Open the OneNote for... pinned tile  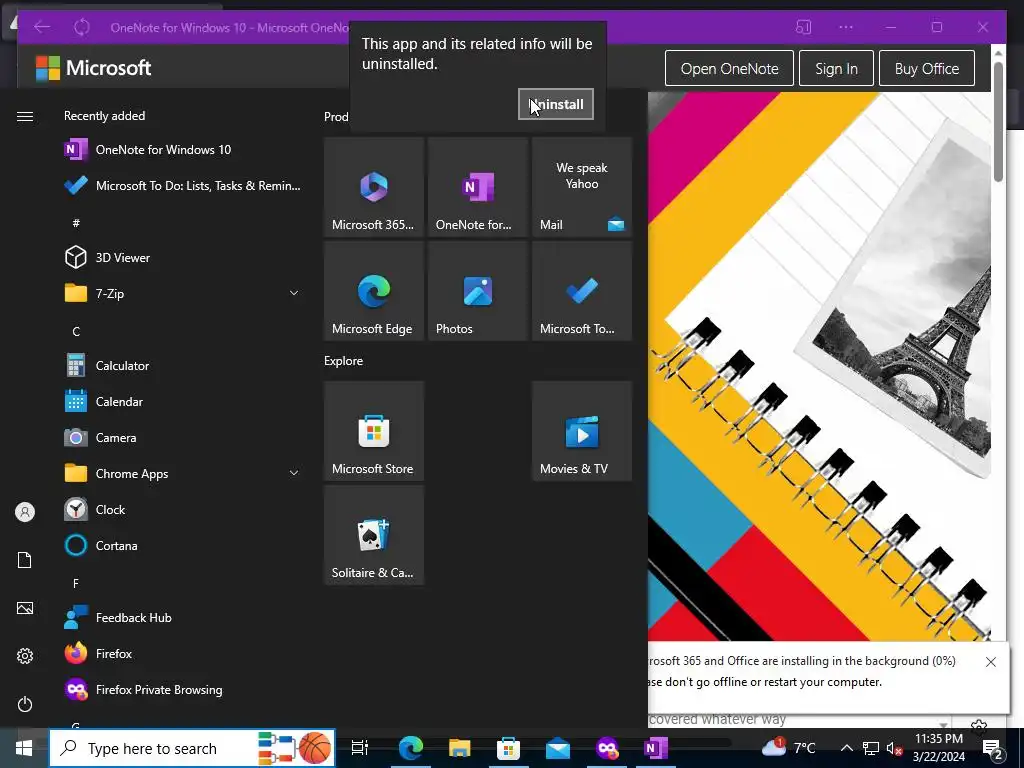click(x=478, y=187)
